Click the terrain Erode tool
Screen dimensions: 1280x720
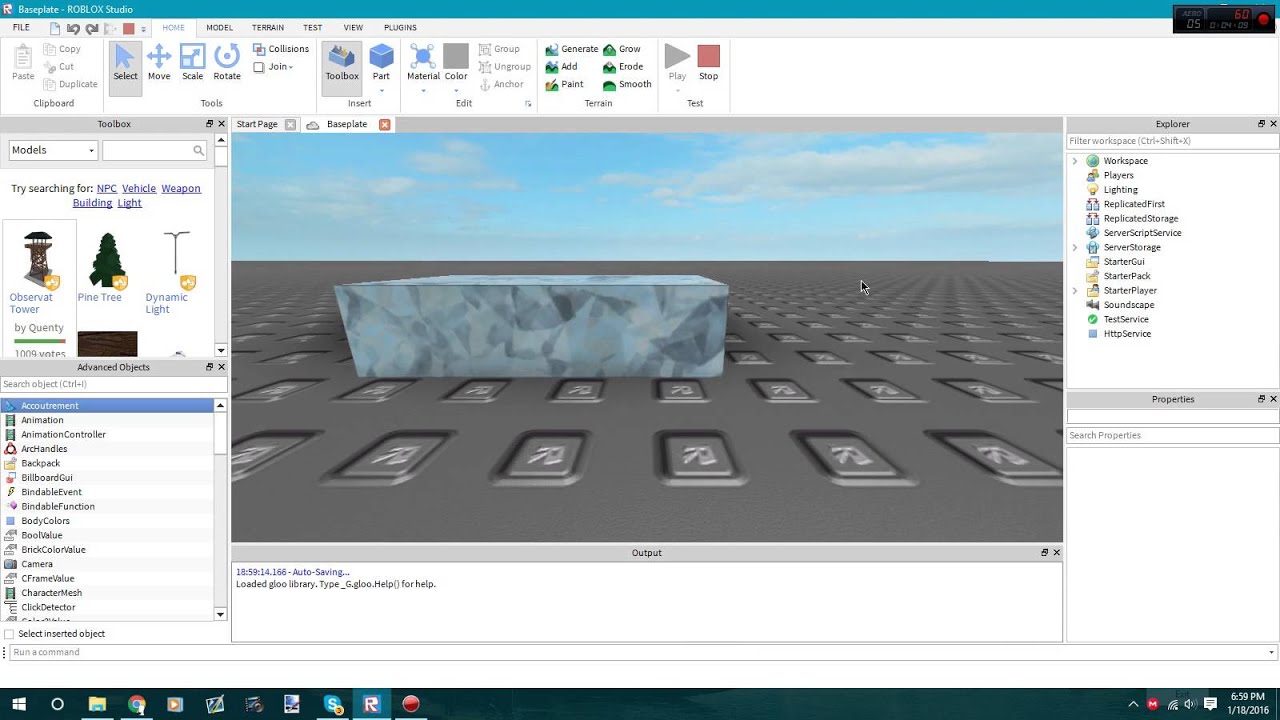tap(622, 67)
